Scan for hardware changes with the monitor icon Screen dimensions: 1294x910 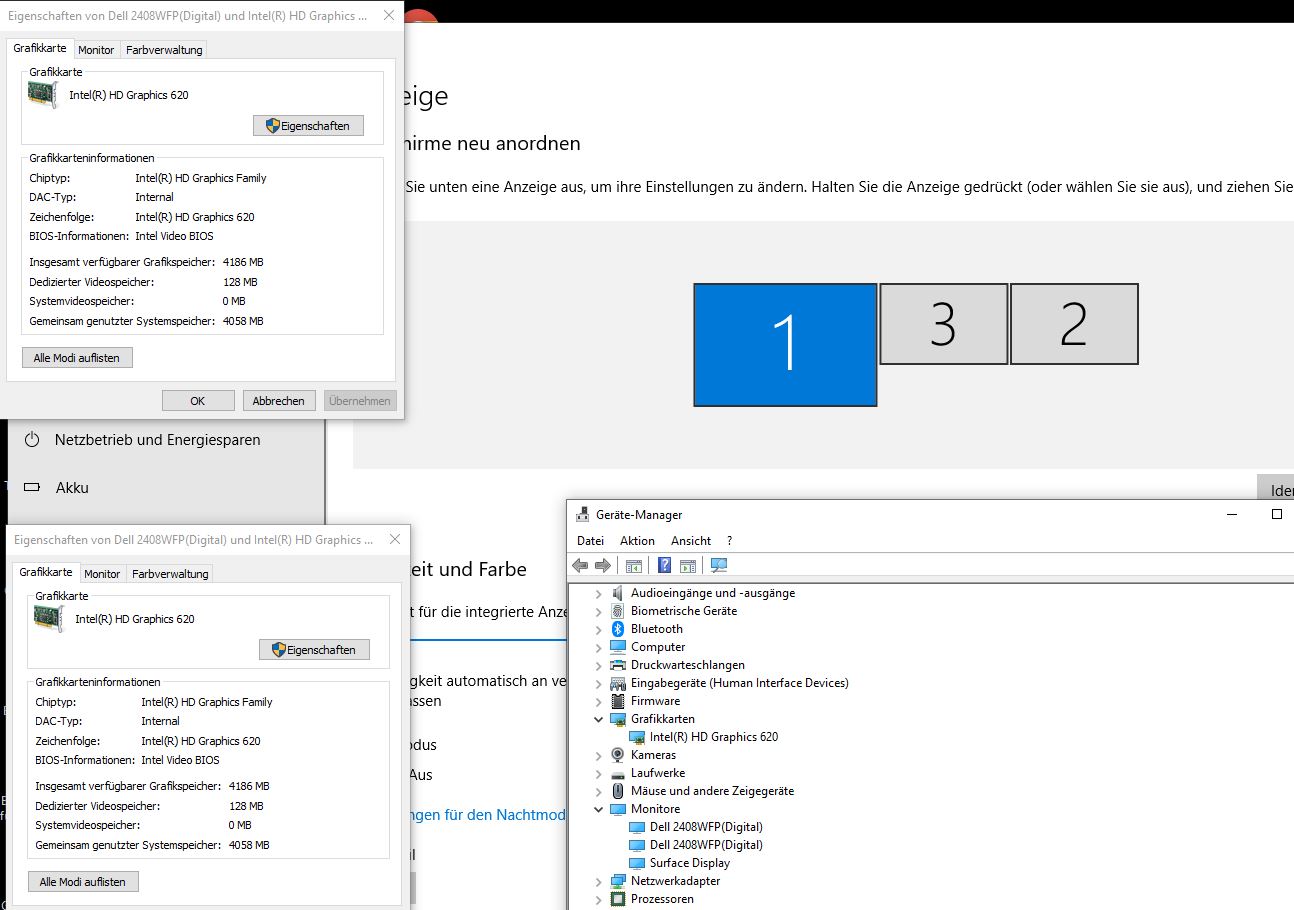point(718,566)
